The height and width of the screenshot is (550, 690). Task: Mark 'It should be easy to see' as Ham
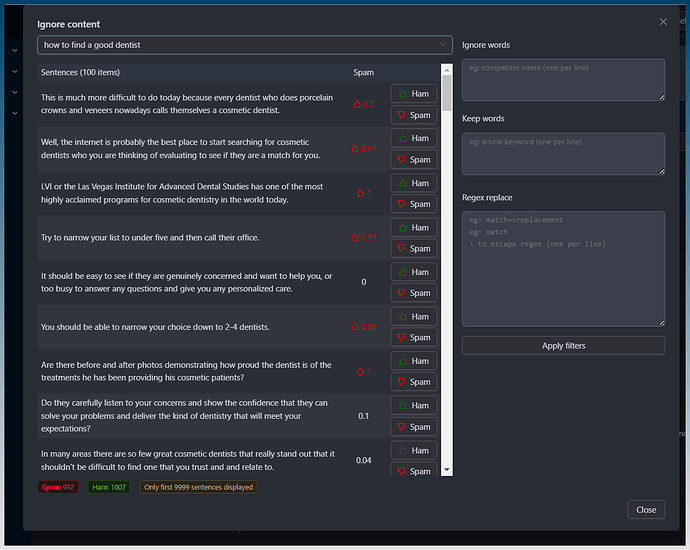tap(413, 272)
